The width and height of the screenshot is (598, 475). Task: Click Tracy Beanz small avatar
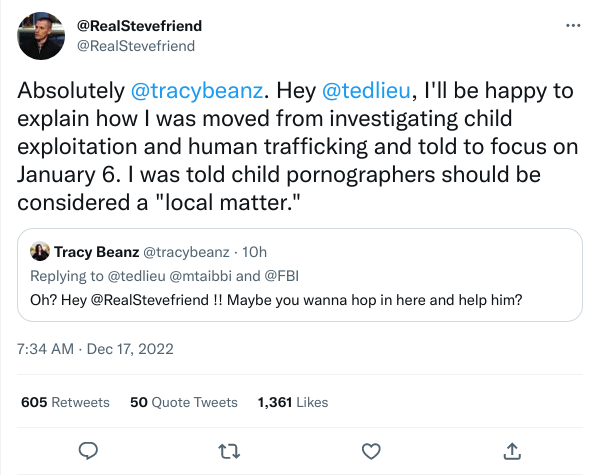tap(40, 251)
